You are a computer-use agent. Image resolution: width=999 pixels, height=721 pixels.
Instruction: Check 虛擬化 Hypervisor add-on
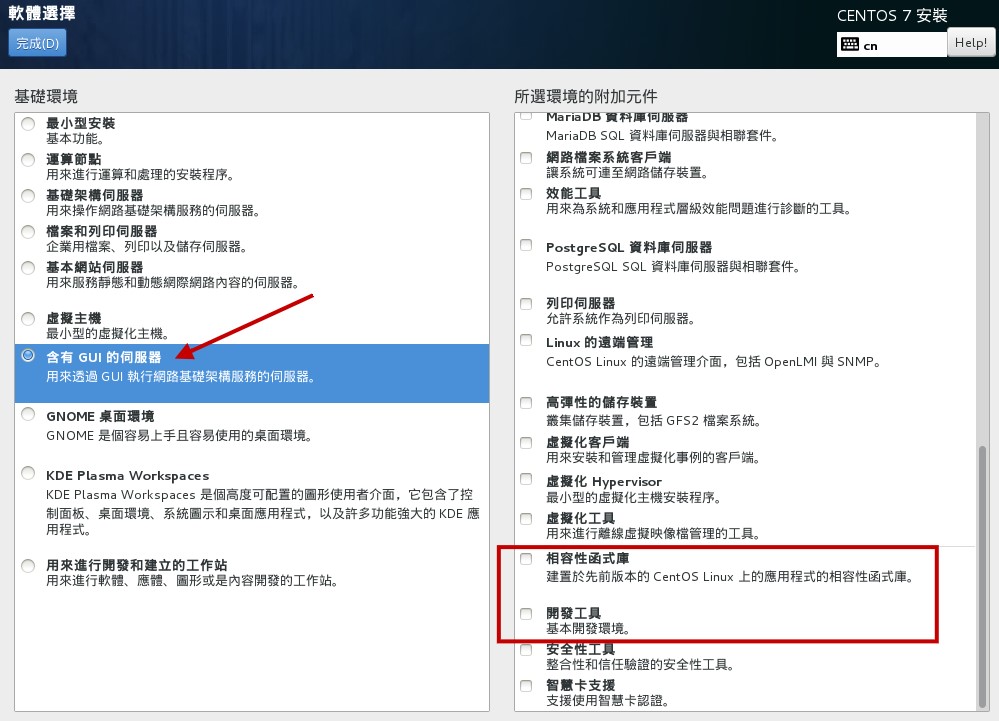click(x=525, y=481)
